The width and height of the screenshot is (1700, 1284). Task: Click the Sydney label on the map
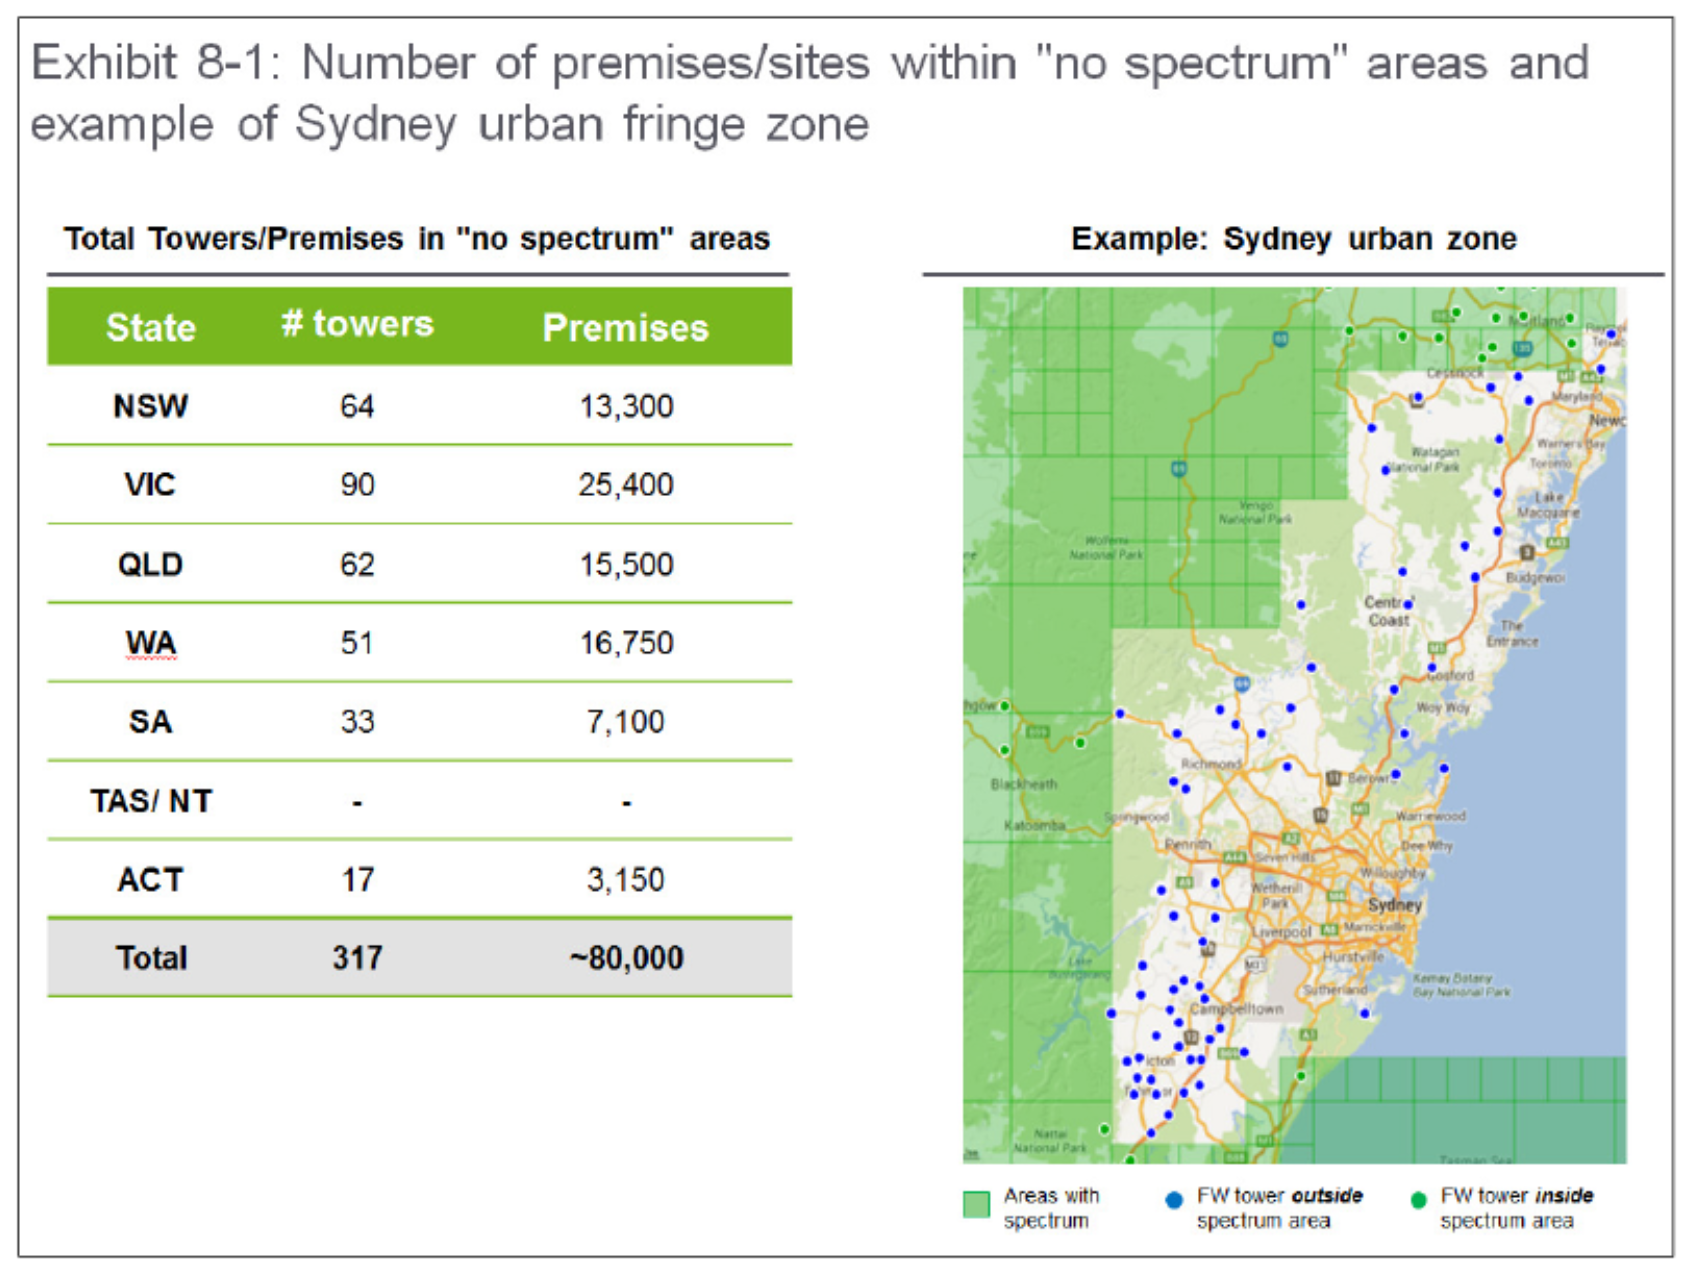tap(1393, 904)
